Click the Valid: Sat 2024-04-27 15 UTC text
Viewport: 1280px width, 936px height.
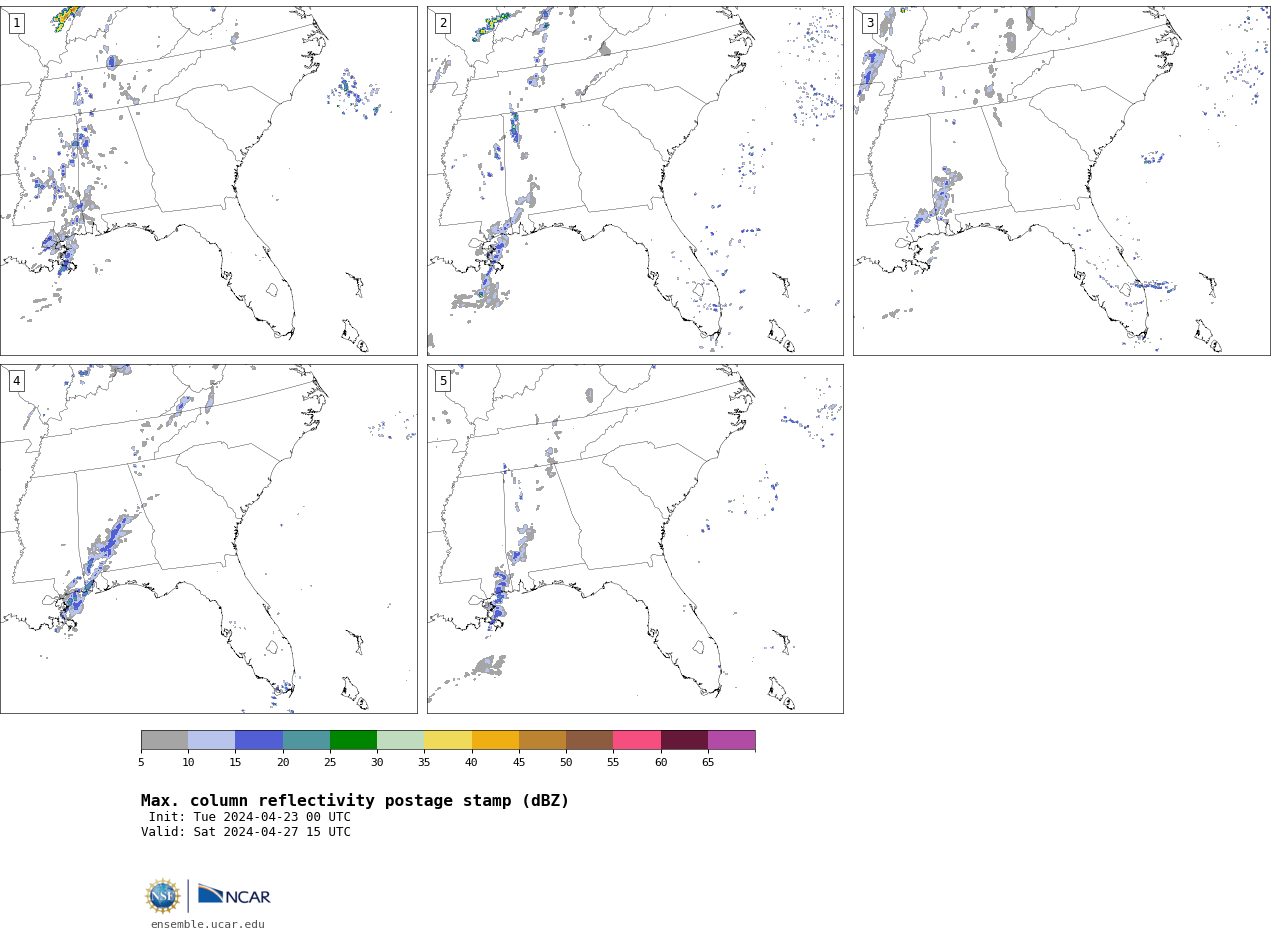246,832
